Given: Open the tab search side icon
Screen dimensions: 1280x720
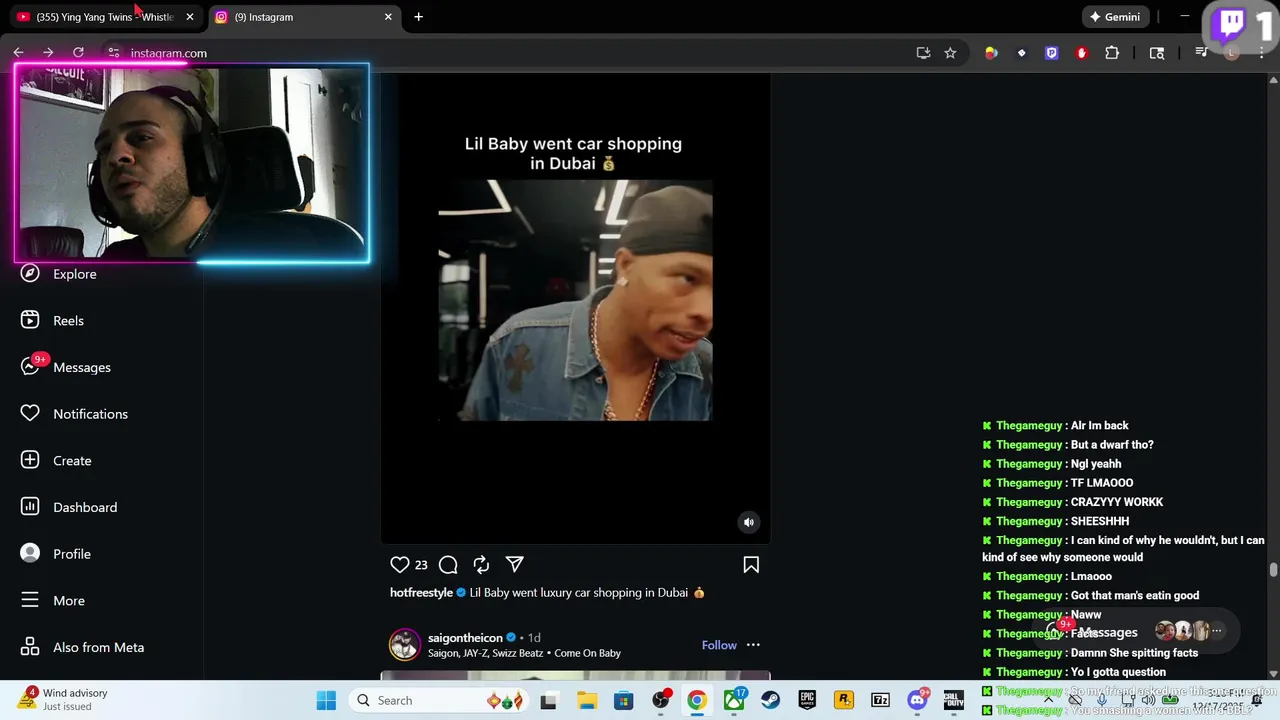Looking at the screenshot, I should click(x=1157, y=53).
